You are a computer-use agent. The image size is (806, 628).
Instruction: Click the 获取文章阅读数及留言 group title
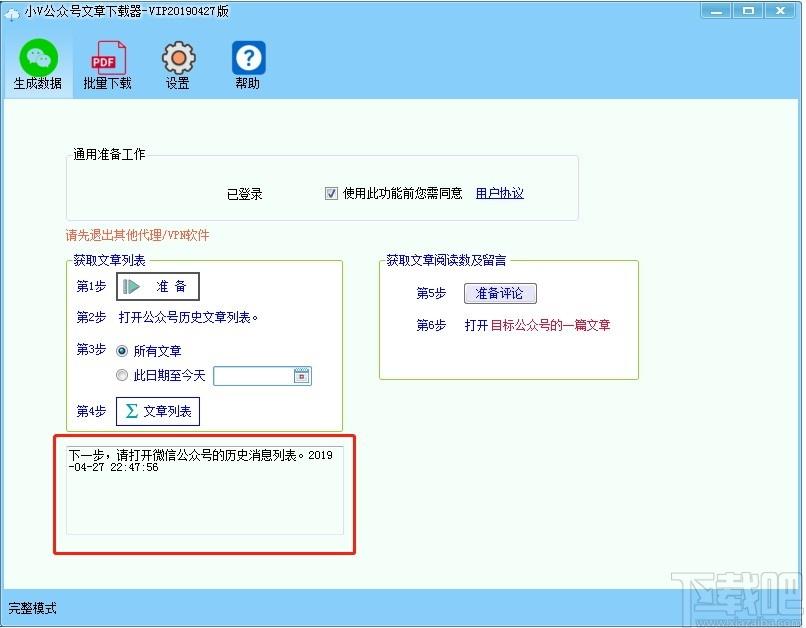click(446, 261)
